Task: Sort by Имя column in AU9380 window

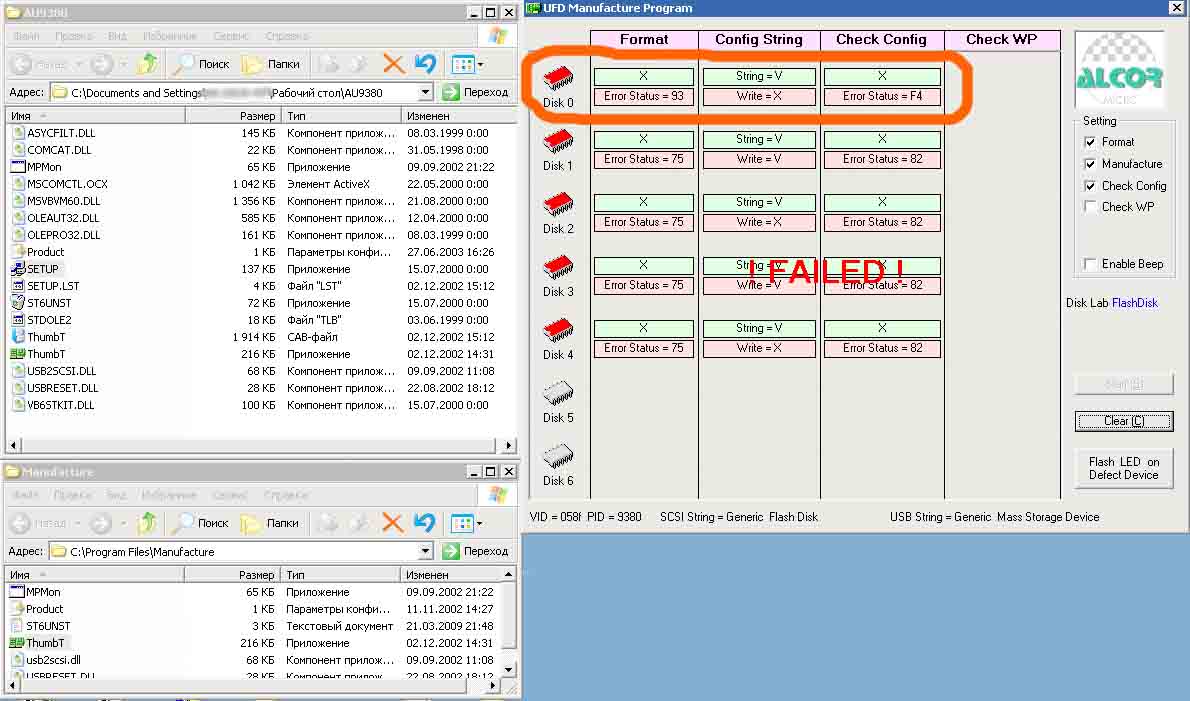Action: tap(96, 116)
